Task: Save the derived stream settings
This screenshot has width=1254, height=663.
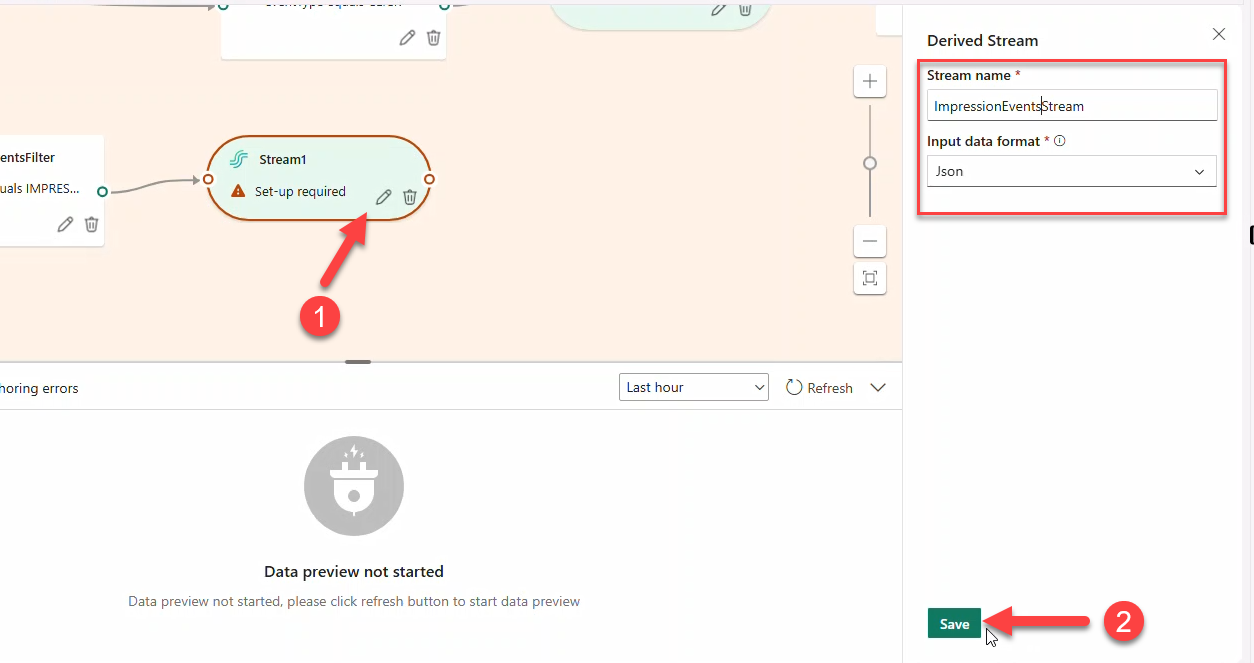Action: pyautogui.click(x=954, y=623)
